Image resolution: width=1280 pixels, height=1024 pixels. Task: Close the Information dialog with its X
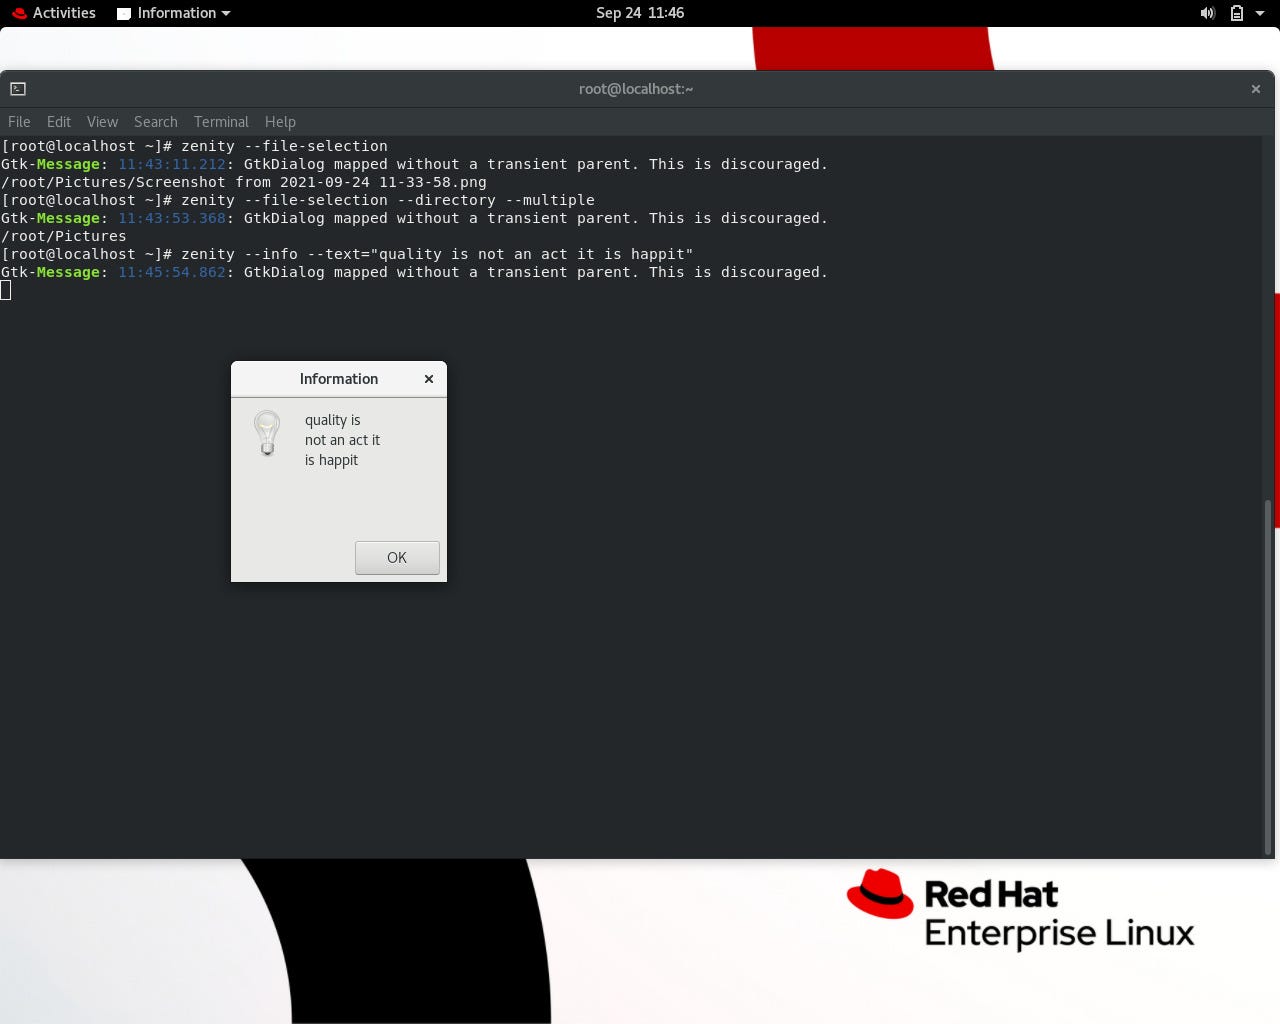tap(429, 379)
